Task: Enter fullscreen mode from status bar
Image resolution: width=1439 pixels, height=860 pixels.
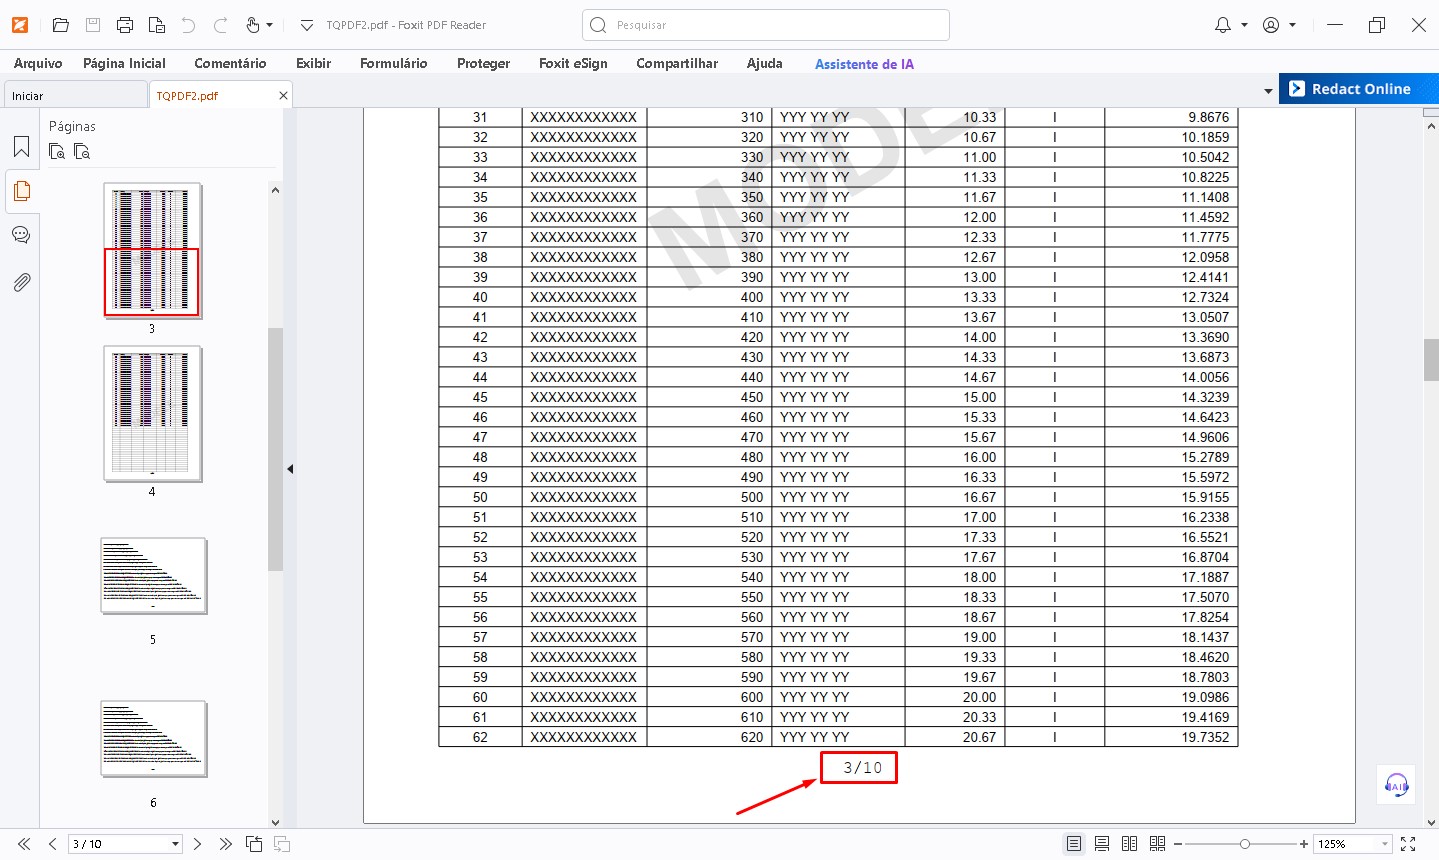Action: [1408, 844]
